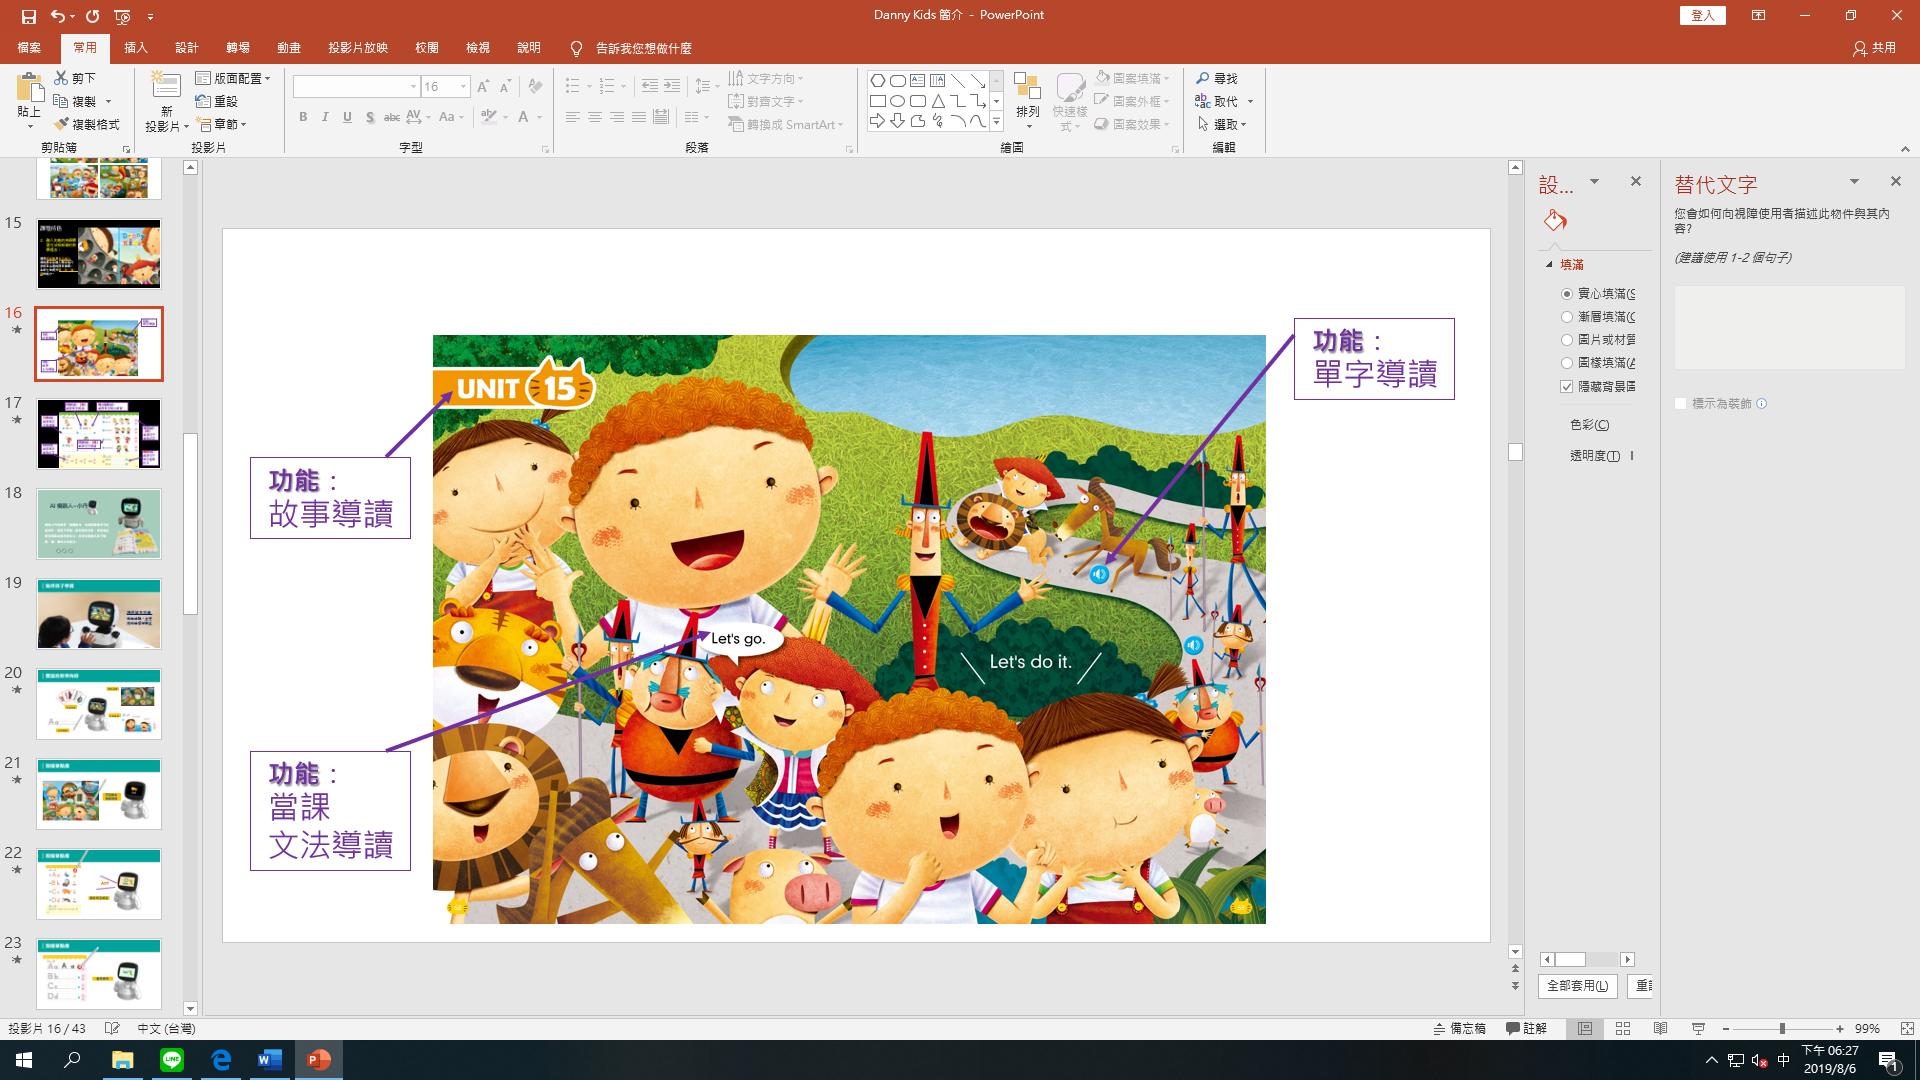1920x1080 pixels.
Task: Open the Arrange 排列 menu
Action: point(1027,101)
